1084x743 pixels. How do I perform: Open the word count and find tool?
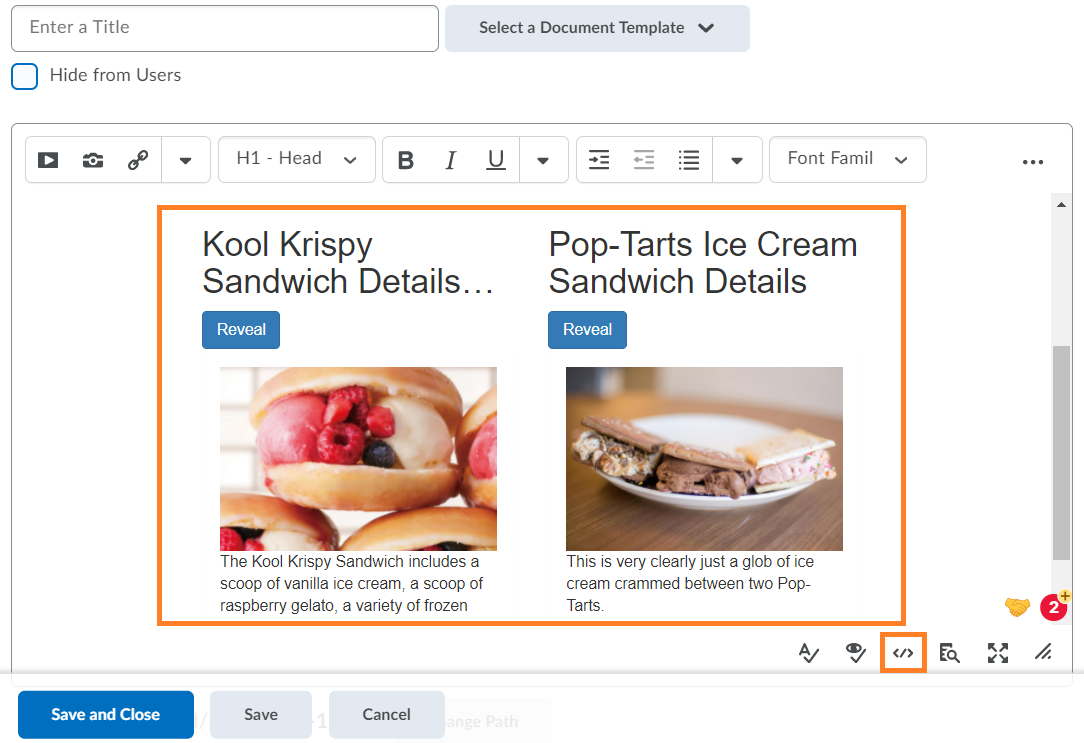tap(949, 652)
